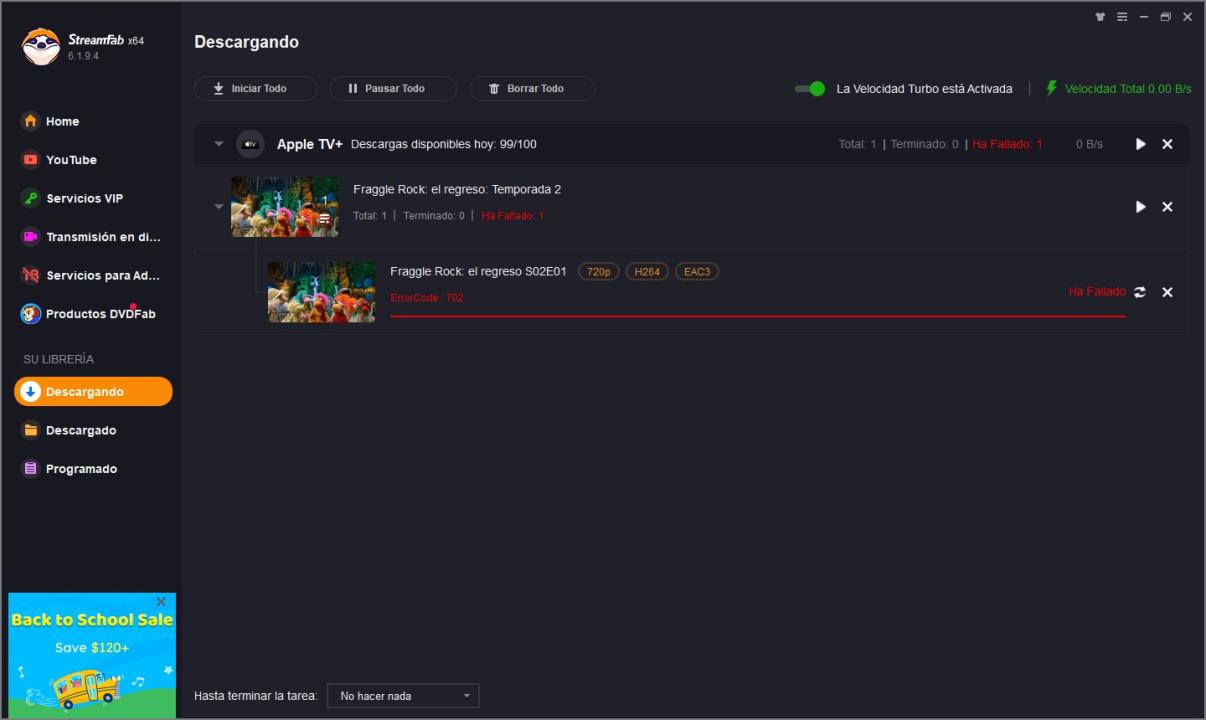Click Pausar Todo button

click(x=393, y=89)
